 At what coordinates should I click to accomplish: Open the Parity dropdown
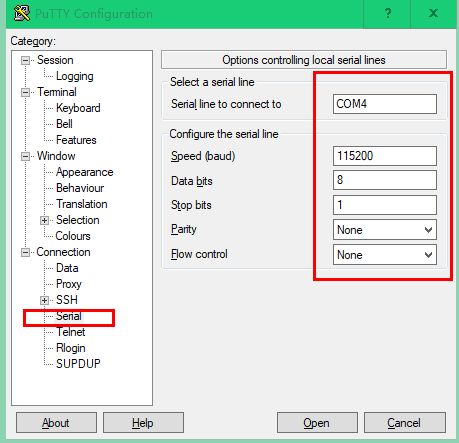pos(385,230)
